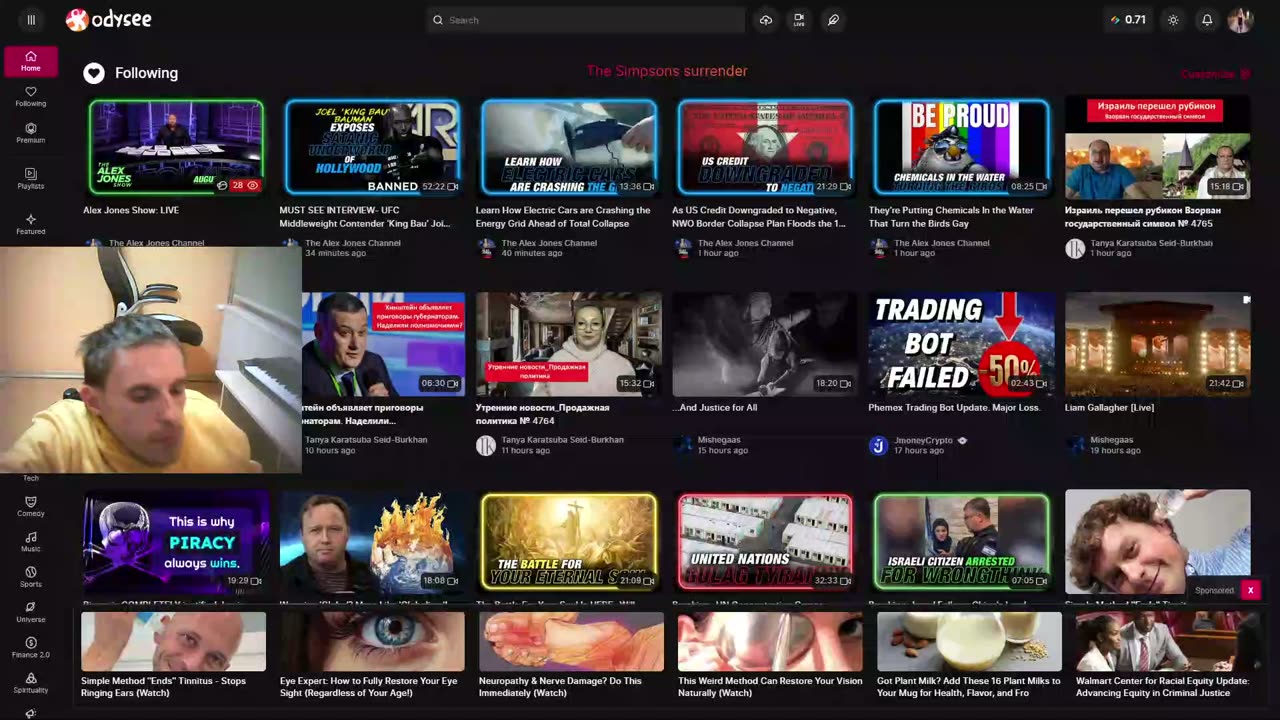This screenshot has width=1280, height=720.
Task: Close the sponsored ads with the X
Action: pyautogui.click(x=1250, y=590)
